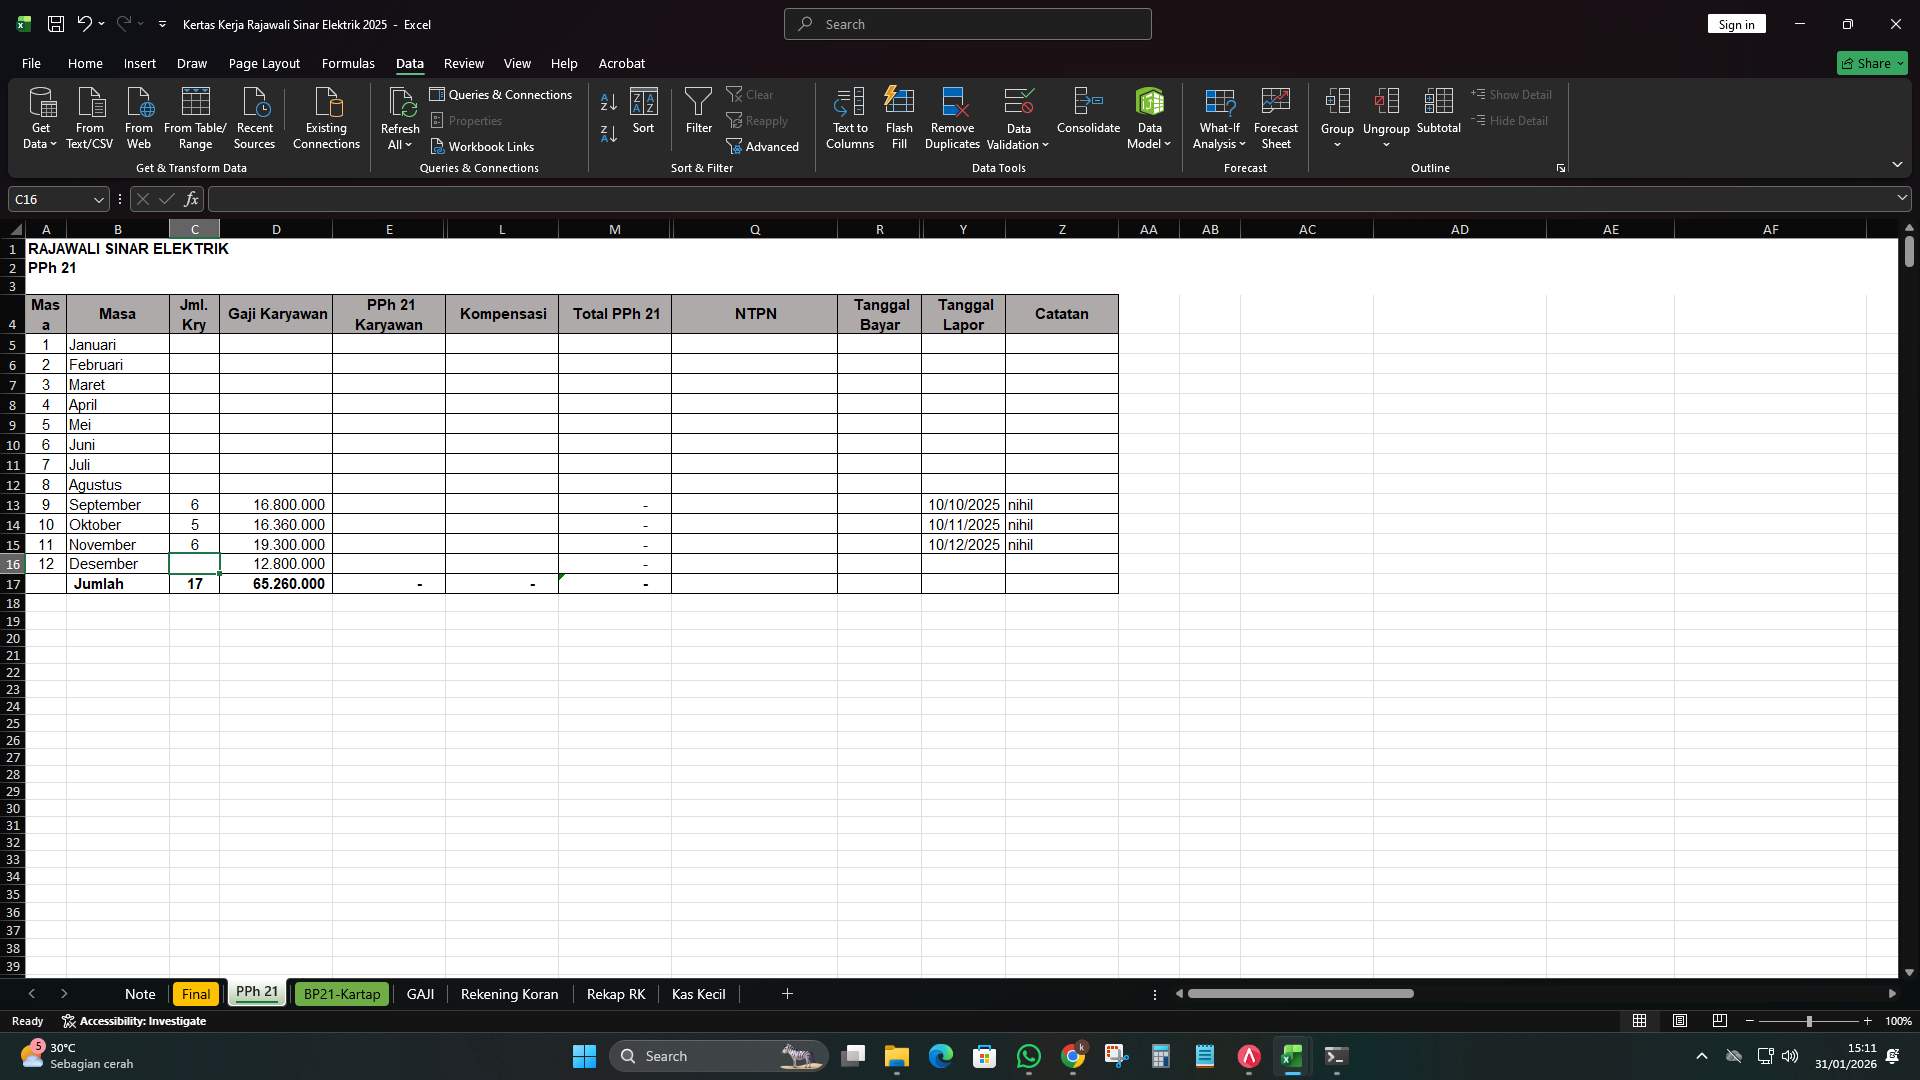Run Remove Duplicates on the data
1920x1080 pixels.
coord(951,117)
